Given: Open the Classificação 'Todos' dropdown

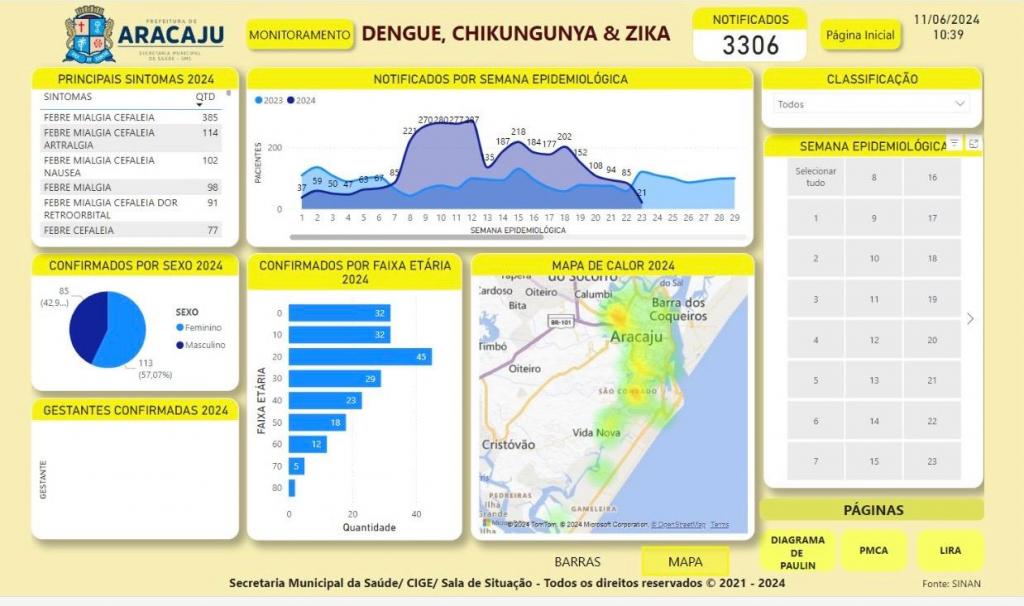Looking at the screenshot, I should tap(872, 104).
